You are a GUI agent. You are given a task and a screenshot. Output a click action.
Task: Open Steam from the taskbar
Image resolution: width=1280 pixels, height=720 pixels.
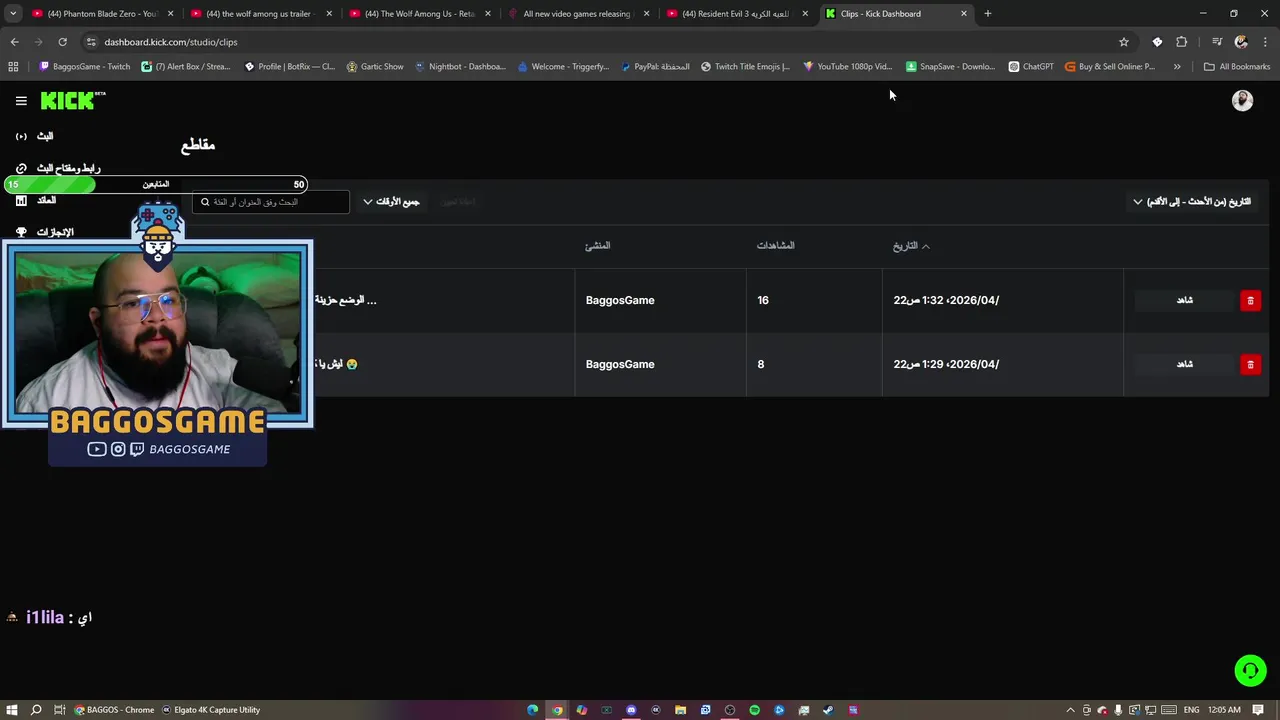pyautogui.click(x=828, y=710)
